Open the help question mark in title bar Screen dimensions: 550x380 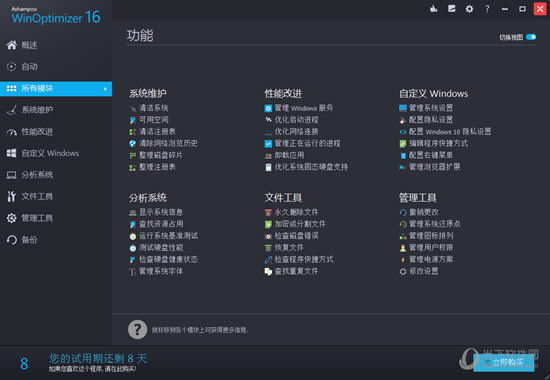click(487, 9)
